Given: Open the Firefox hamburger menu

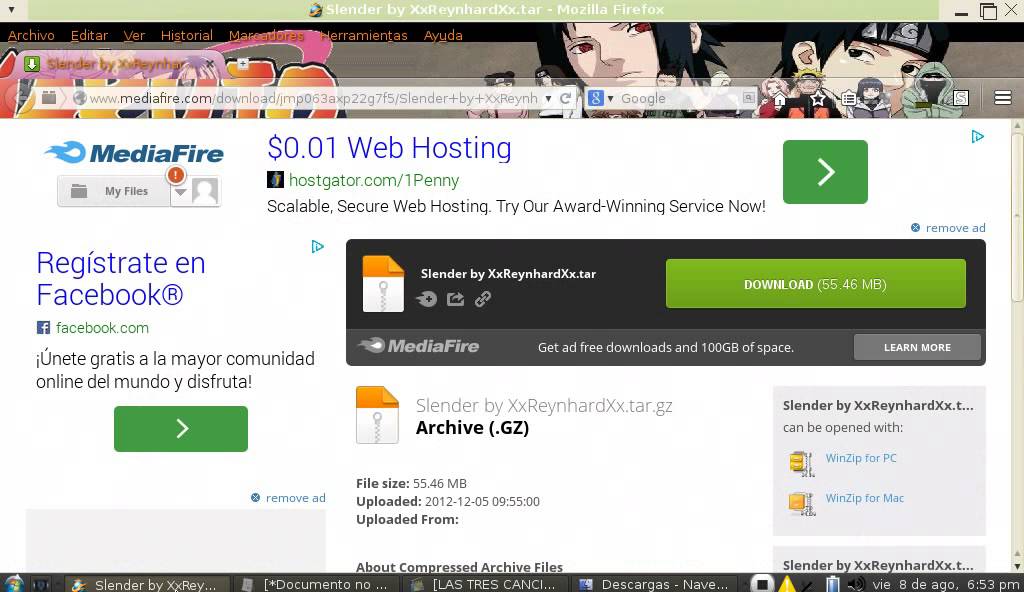Looking at the screenshot, I should tap(1003, 98).
